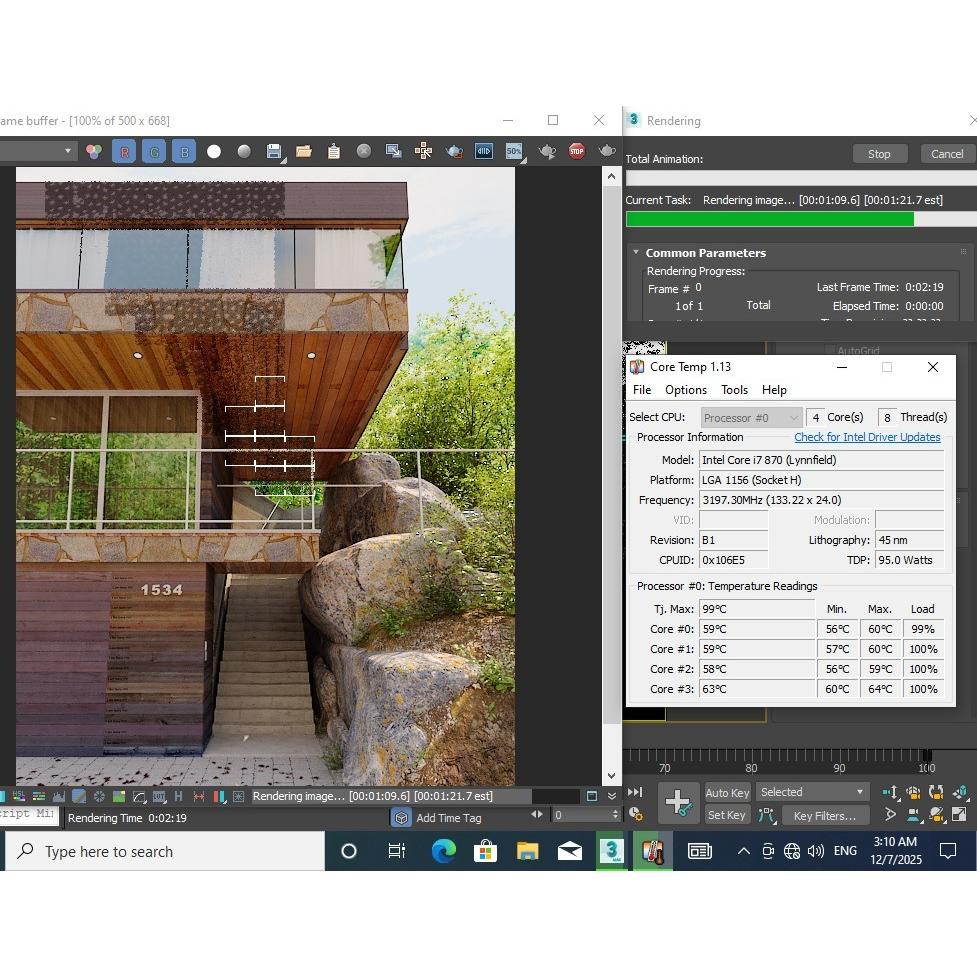Screen dimensions: 977x977
Task: Toggle the red channel R button
Action: (124, 152)
